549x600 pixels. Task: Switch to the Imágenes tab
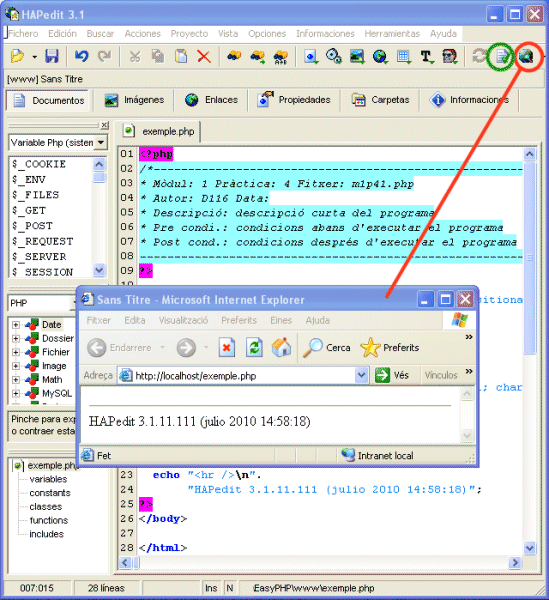[x=134, y=100]
